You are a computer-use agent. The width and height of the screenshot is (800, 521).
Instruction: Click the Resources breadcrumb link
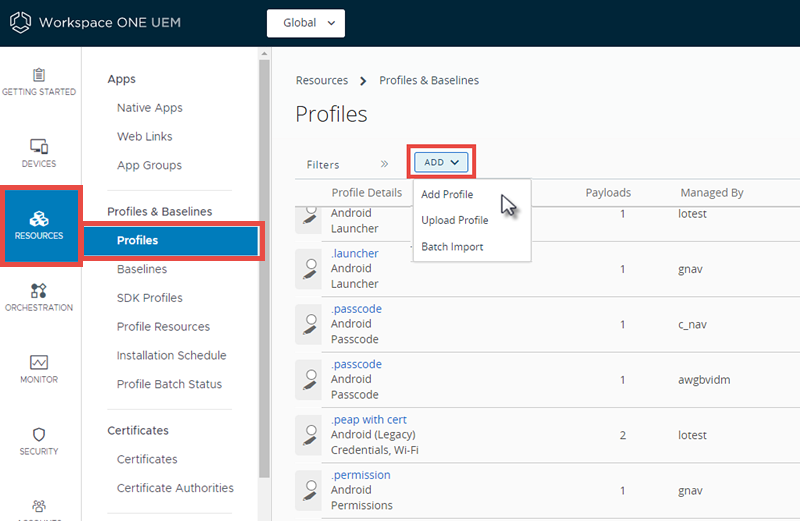[x=322, y=81]
